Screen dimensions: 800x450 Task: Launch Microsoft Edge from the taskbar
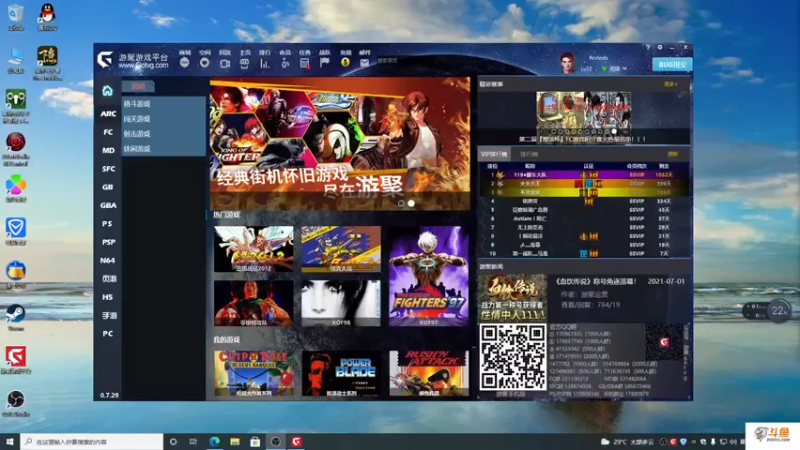pyautogui.click(x=214, y=441)
